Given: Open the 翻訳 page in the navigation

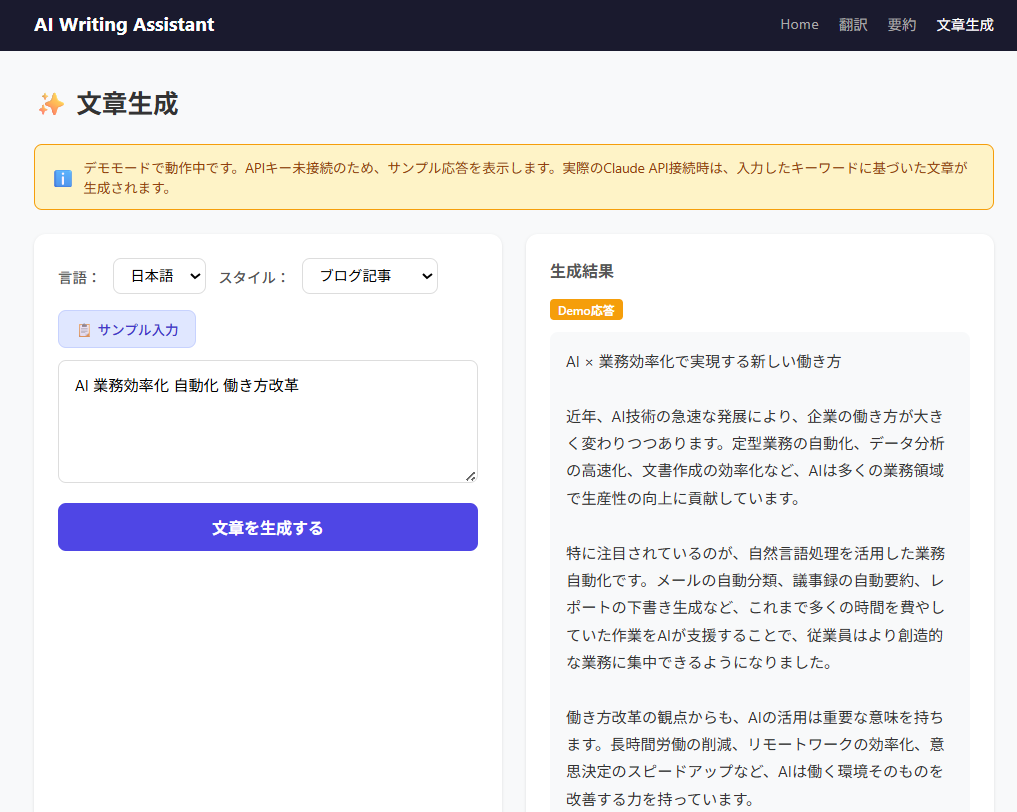Looking at the screenshot, I should click(853, 25).
